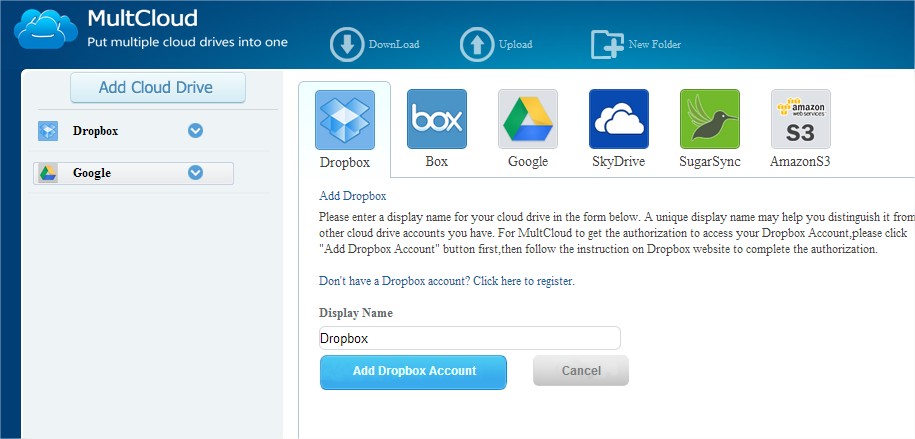Select the Google Drive service icon
Viewport: 915px width, 439px height.
pyautogui.click(x=528, y=119)
